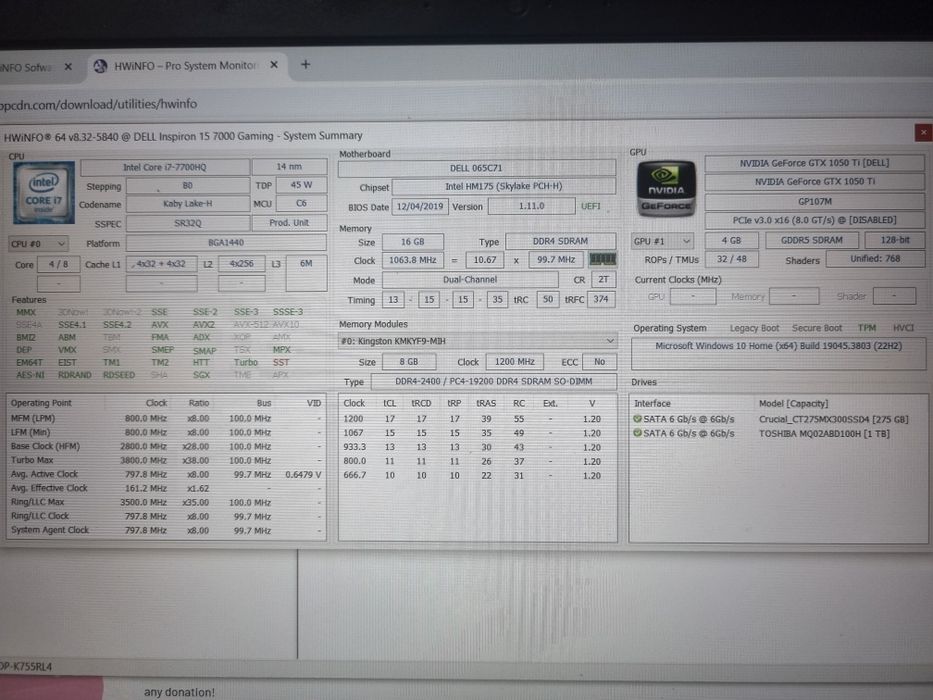Click the ECC No field

coord(599,361)
